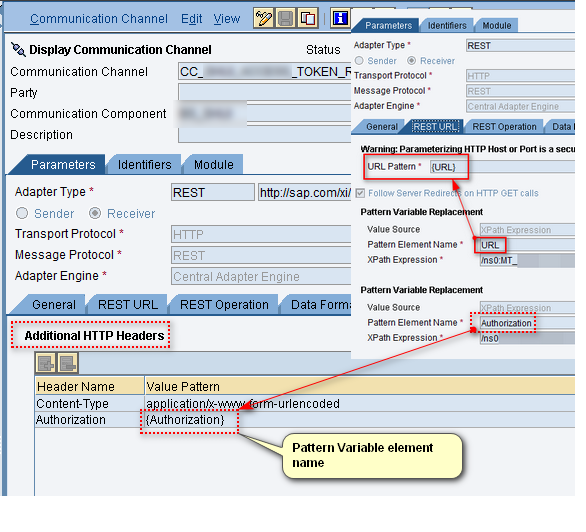Viewport: 586px width, 532px height.
Task: Click the Pattern Element Name Authorization field
Action: pyautogui.click(x=527, y=323)
